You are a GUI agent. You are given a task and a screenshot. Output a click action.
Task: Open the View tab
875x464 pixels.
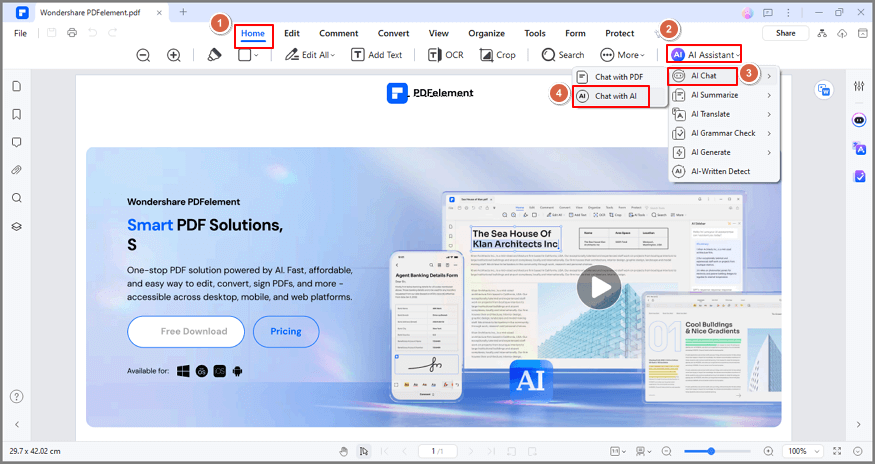click(x=439, y=34)
